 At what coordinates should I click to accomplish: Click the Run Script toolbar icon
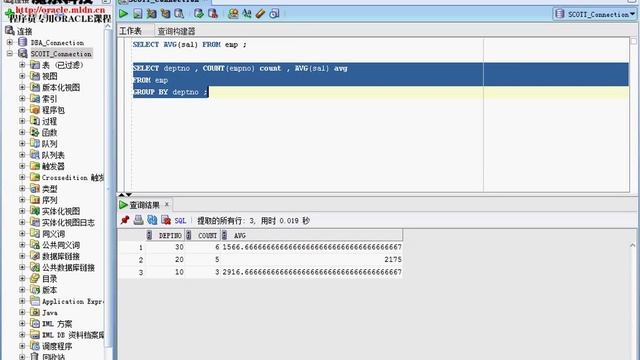tap(138, 14)
